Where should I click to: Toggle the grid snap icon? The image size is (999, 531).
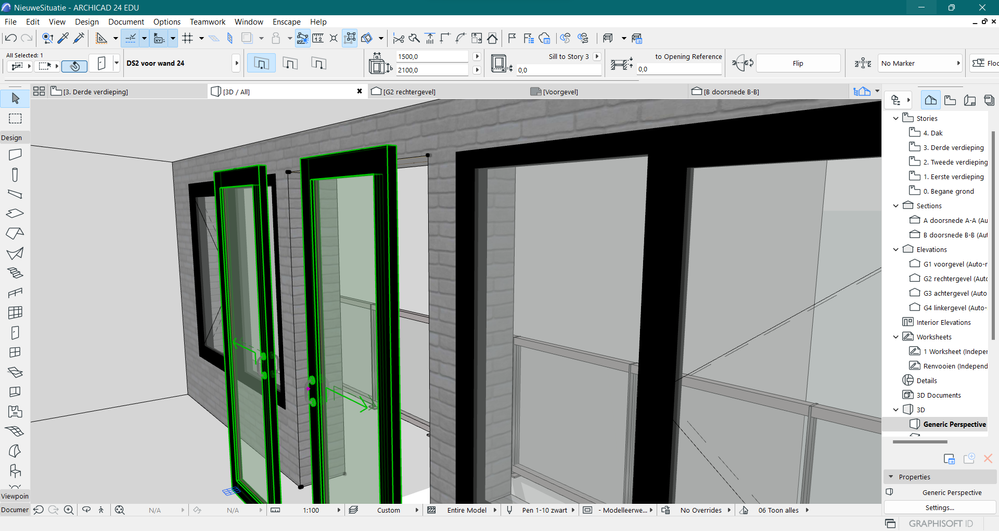187,39
